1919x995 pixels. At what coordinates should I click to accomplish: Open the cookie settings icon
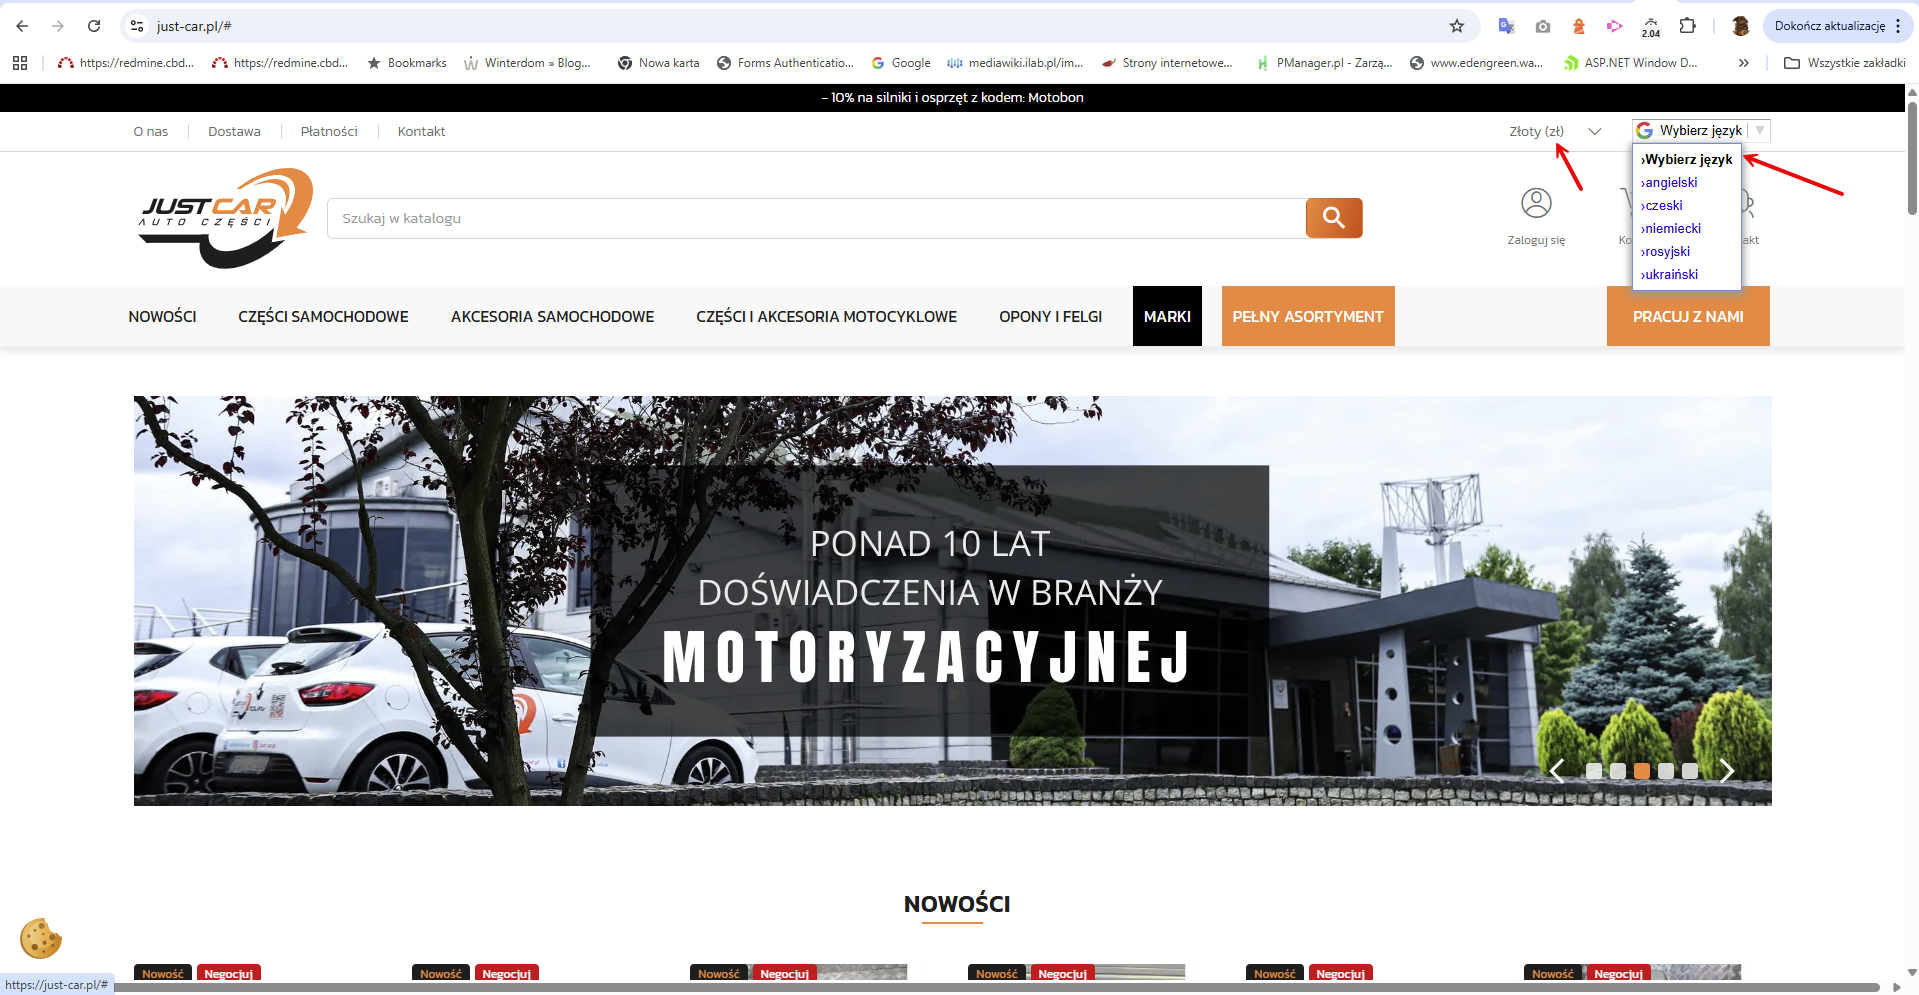41,938
